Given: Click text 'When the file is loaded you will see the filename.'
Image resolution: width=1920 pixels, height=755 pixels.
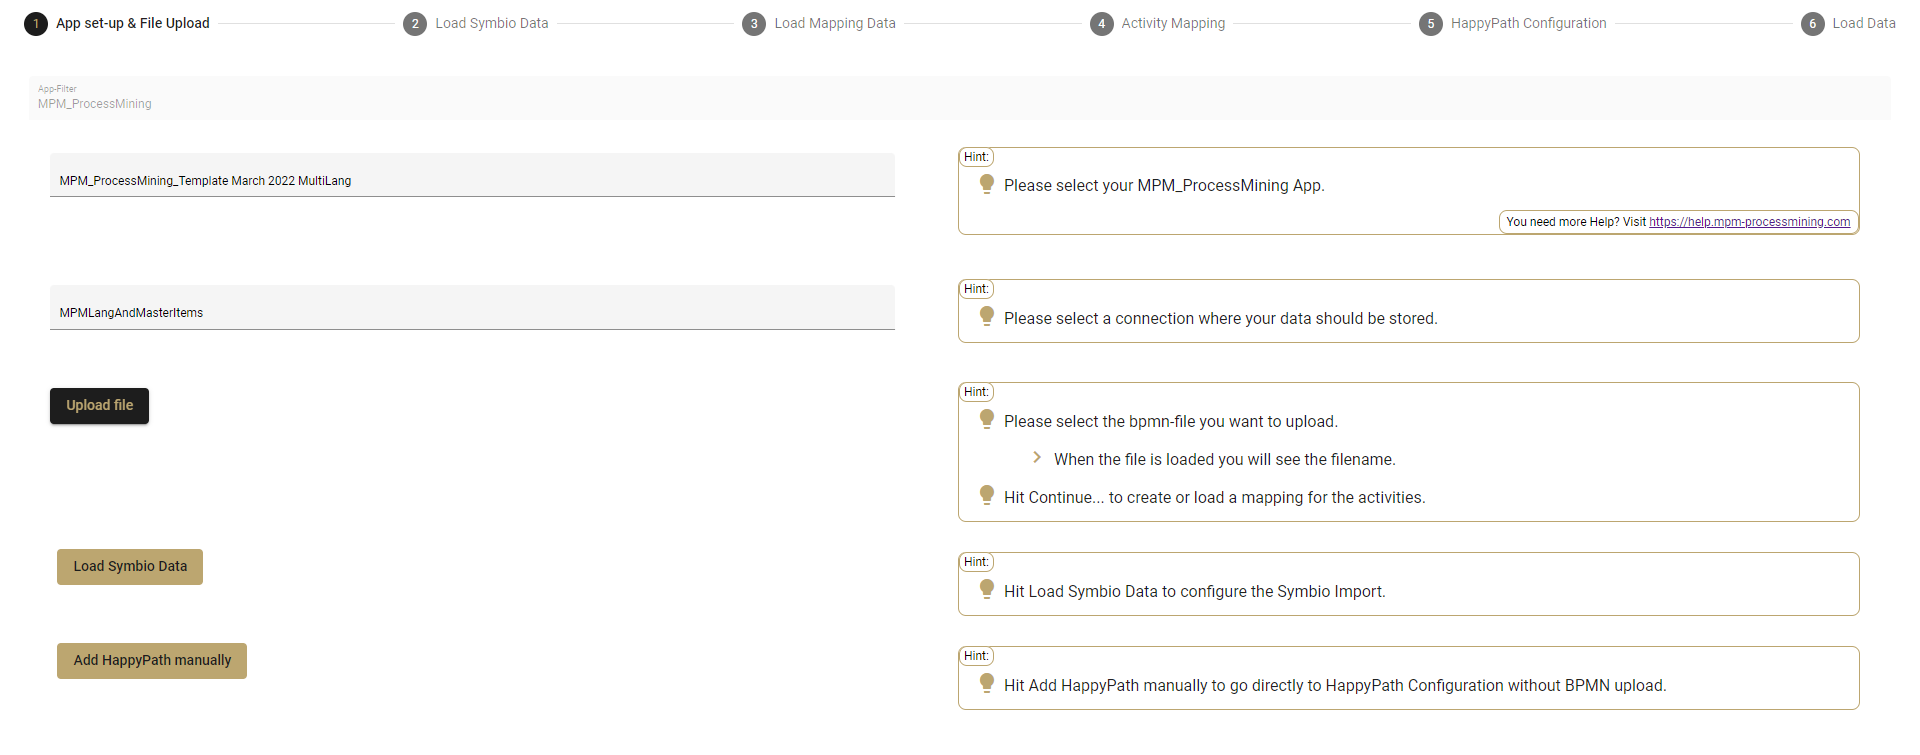Looking at the screenshot, I should (x=1225, y=460).
